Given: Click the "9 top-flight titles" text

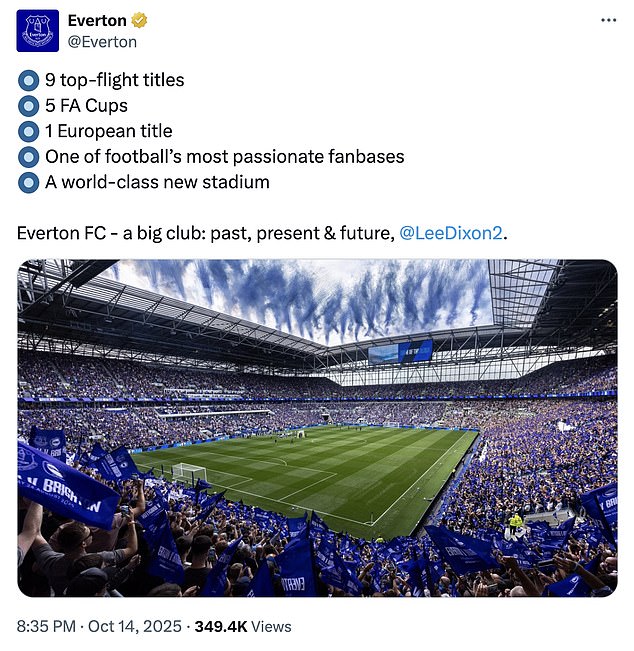Looking at the screenshot, I should point(114,79).
